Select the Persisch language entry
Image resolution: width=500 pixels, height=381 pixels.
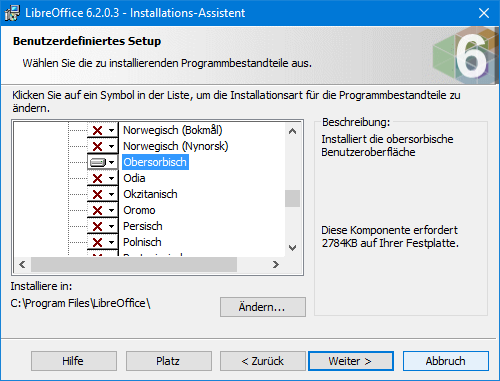pos(143,226)
